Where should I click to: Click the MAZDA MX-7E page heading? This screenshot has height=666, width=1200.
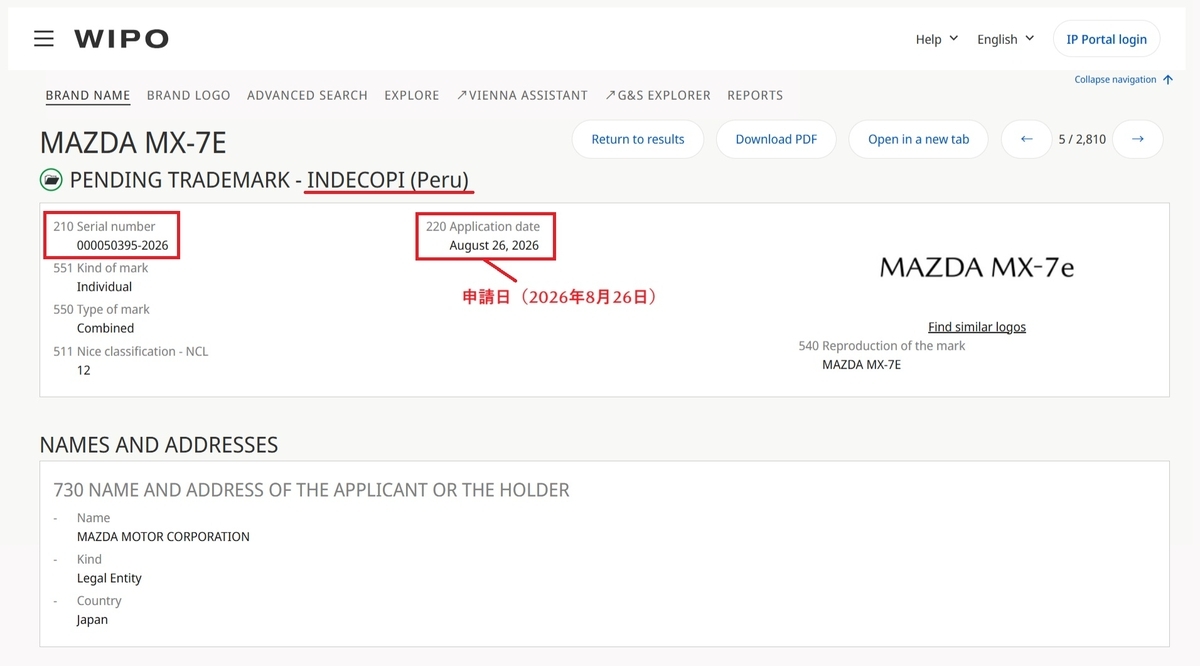[133, 143]
